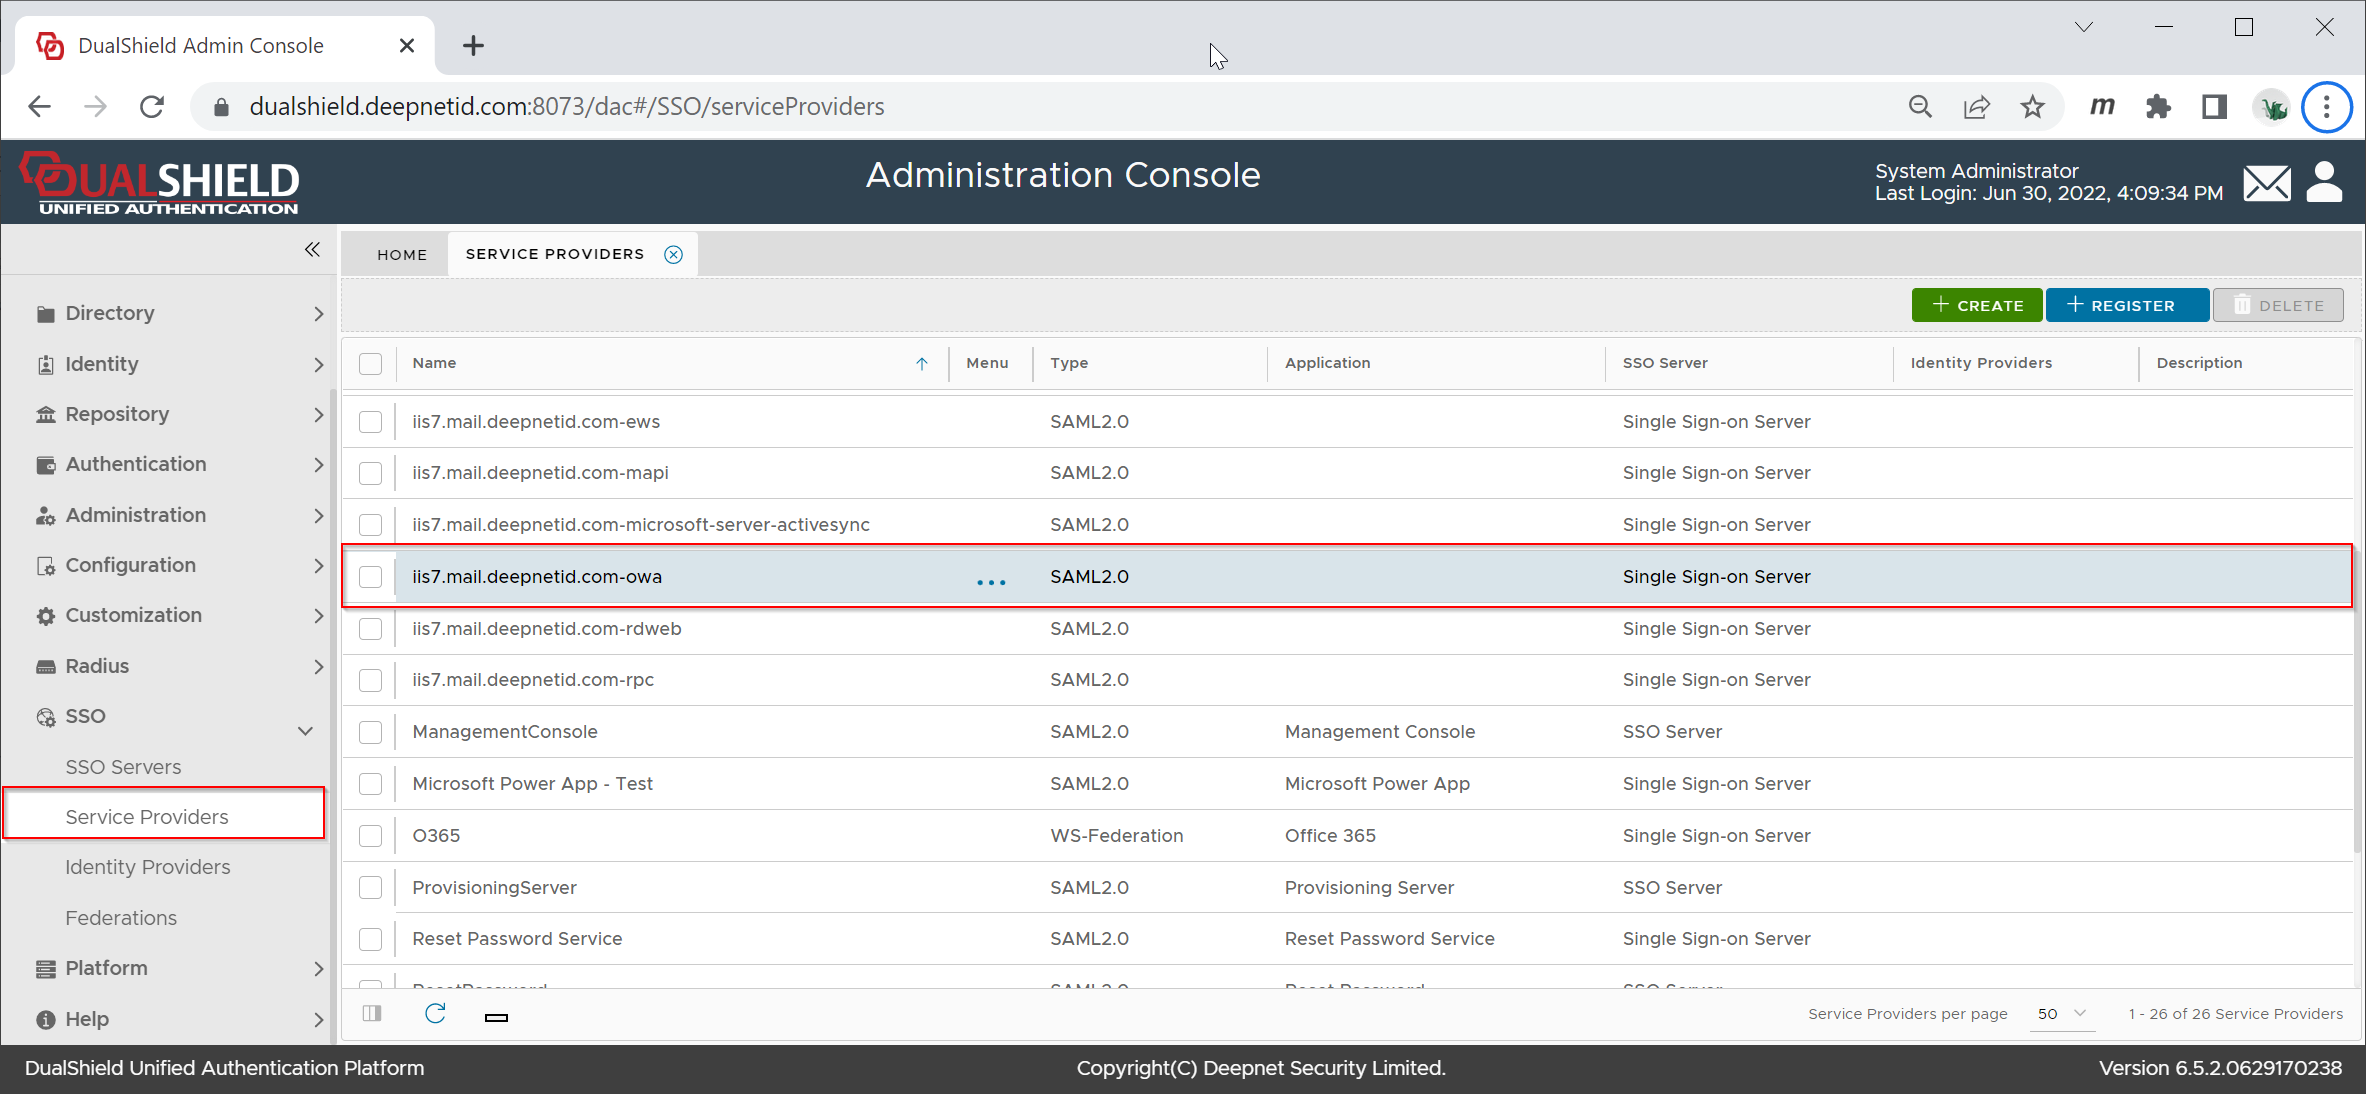Tick the select-all checkbox in header
The height and width of the screenshot is (1094, 2366).
[371, 364]
